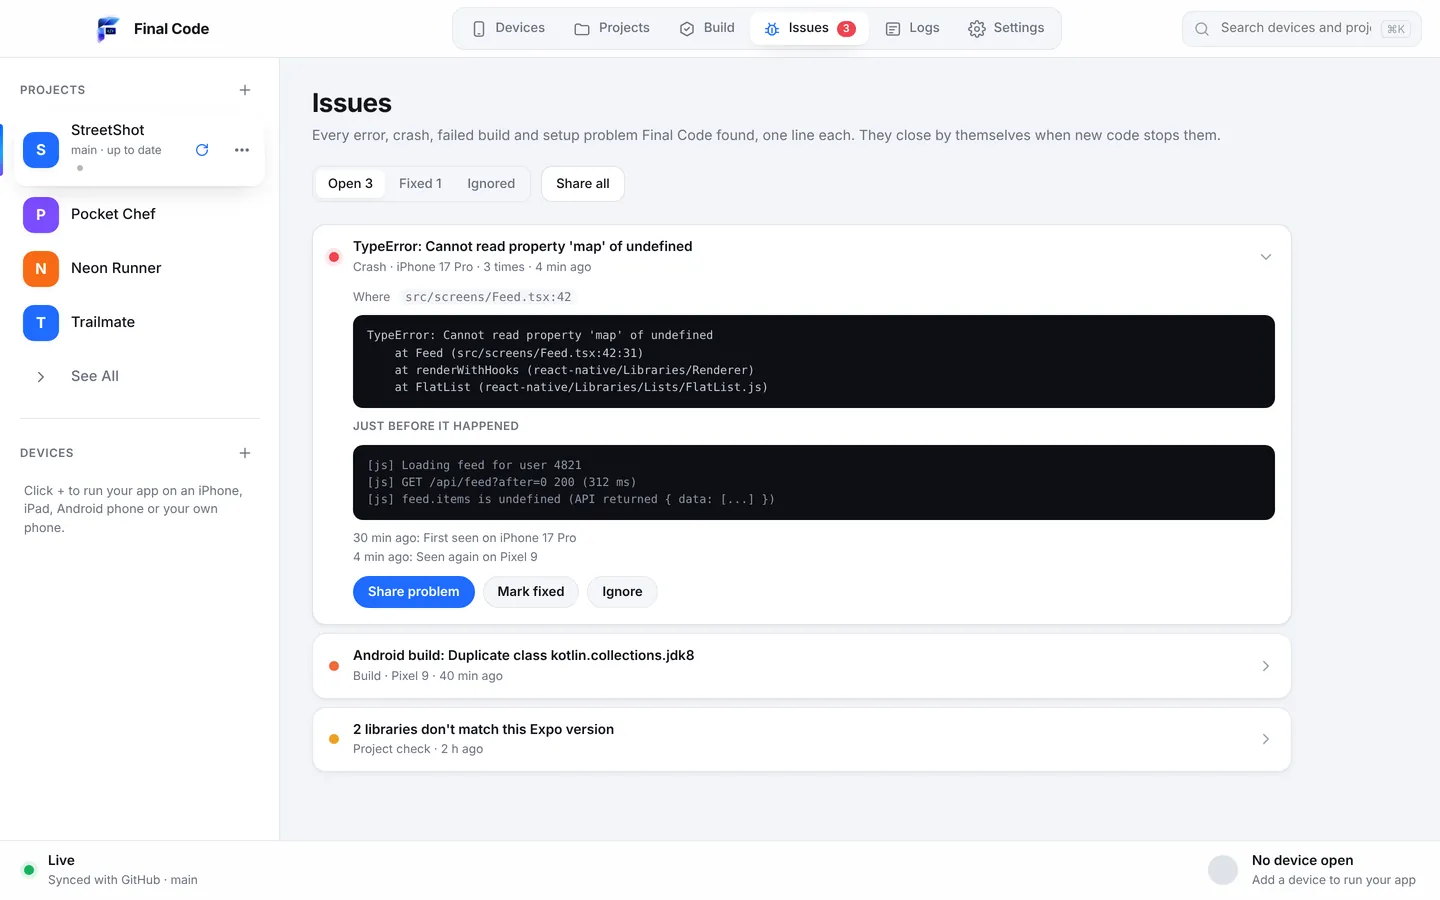Click the Share all button
The height and width of the screenshot is (900, 1440).
pyautogui.click(x=583, y=184)
